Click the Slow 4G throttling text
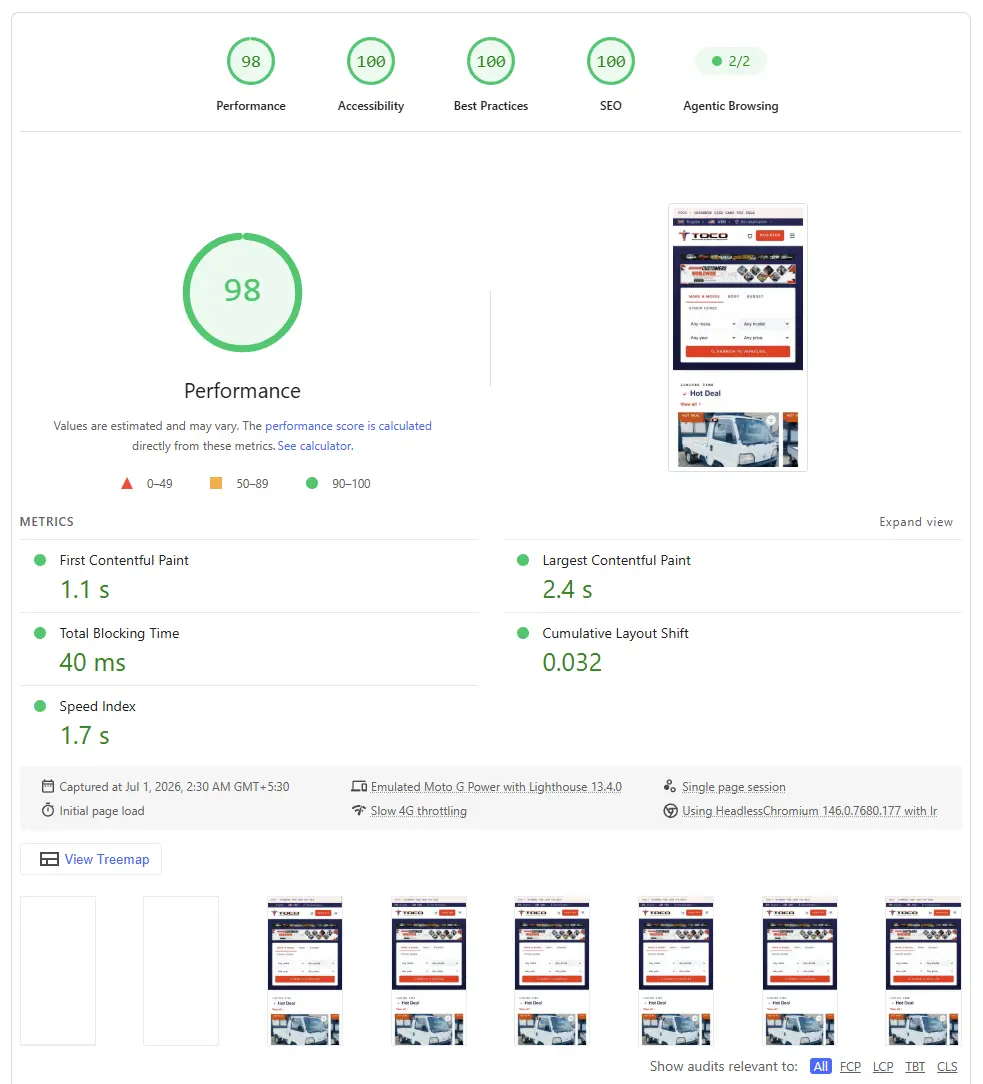983x1084 pixels. tap(418, 810)
